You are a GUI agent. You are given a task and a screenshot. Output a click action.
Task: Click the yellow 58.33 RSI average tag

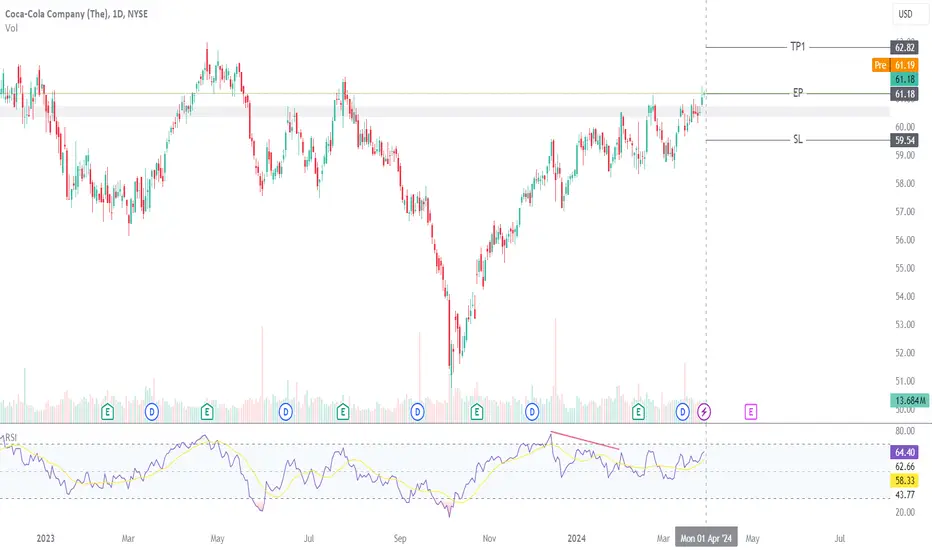pos(905,480)
